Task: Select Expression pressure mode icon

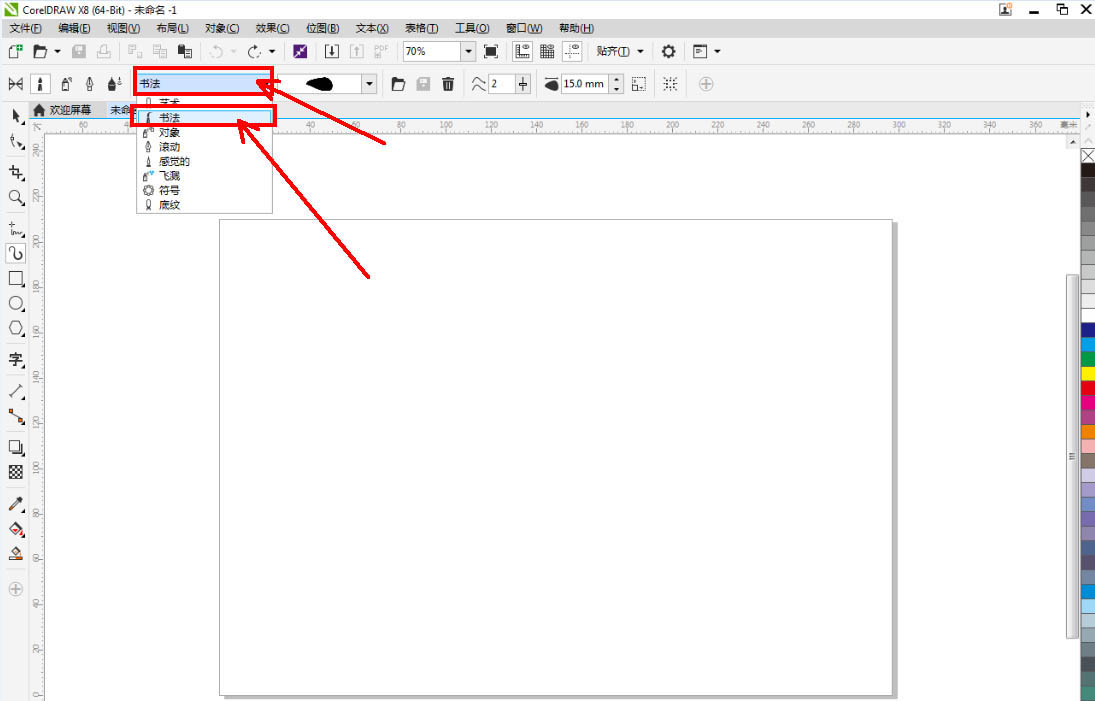Action: [x=115, y=84]
